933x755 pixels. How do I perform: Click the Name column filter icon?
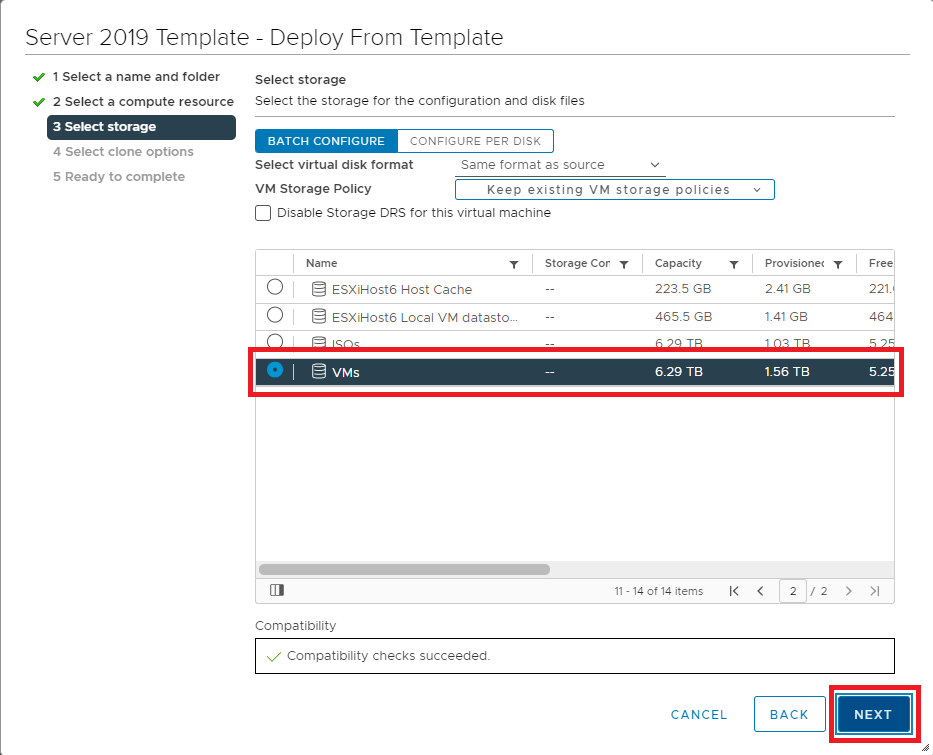tap(514, 265)
